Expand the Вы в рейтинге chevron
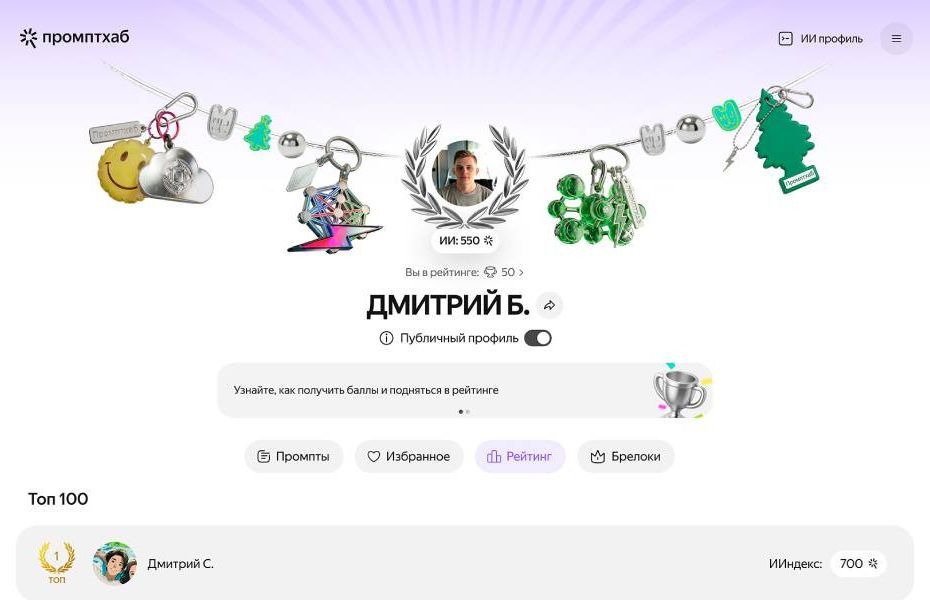Screen dimensions: 930x600 point(521,273)
